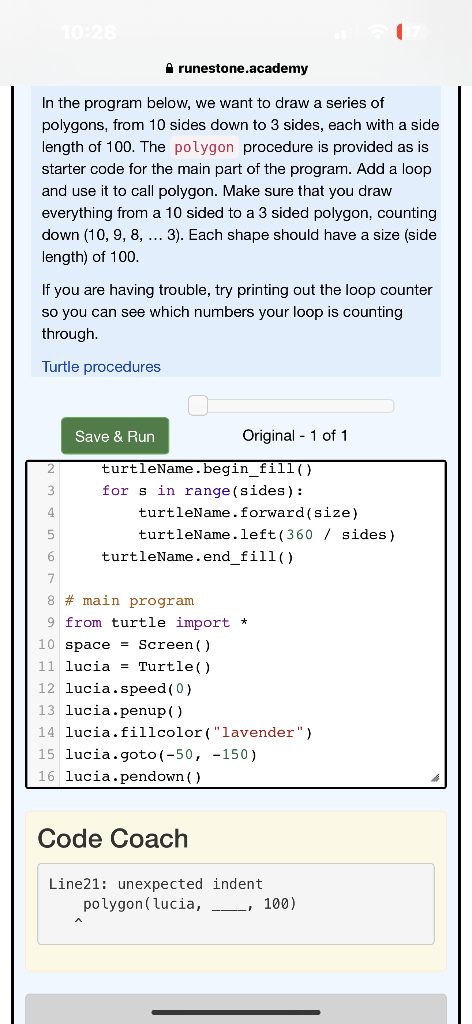
Task: Click line 'lucia.speed(0)'
Action: (129, 689)
